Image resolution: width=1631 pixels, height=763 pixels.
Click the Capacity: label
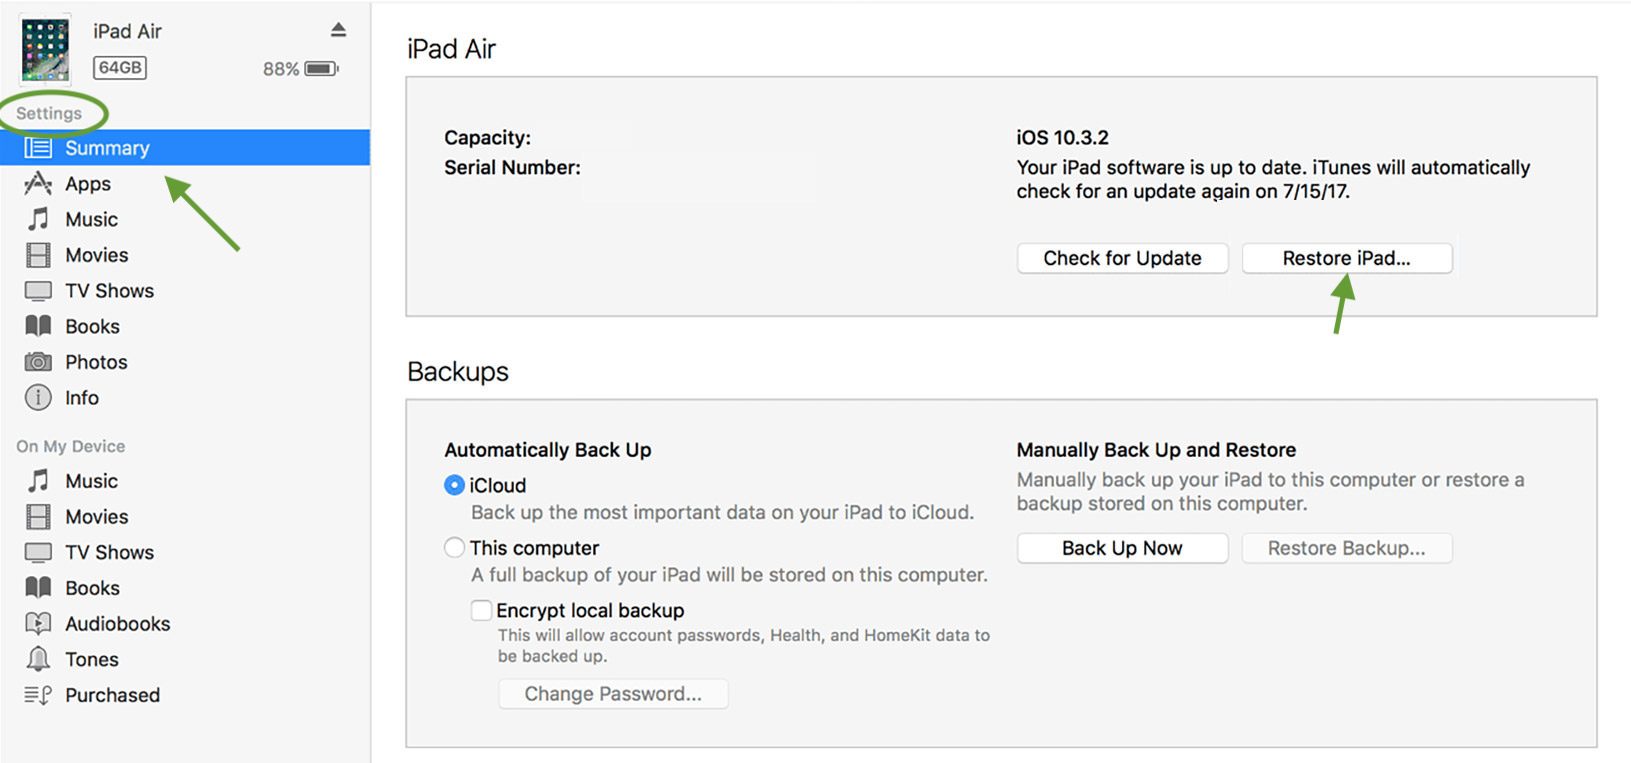[487, 137]
